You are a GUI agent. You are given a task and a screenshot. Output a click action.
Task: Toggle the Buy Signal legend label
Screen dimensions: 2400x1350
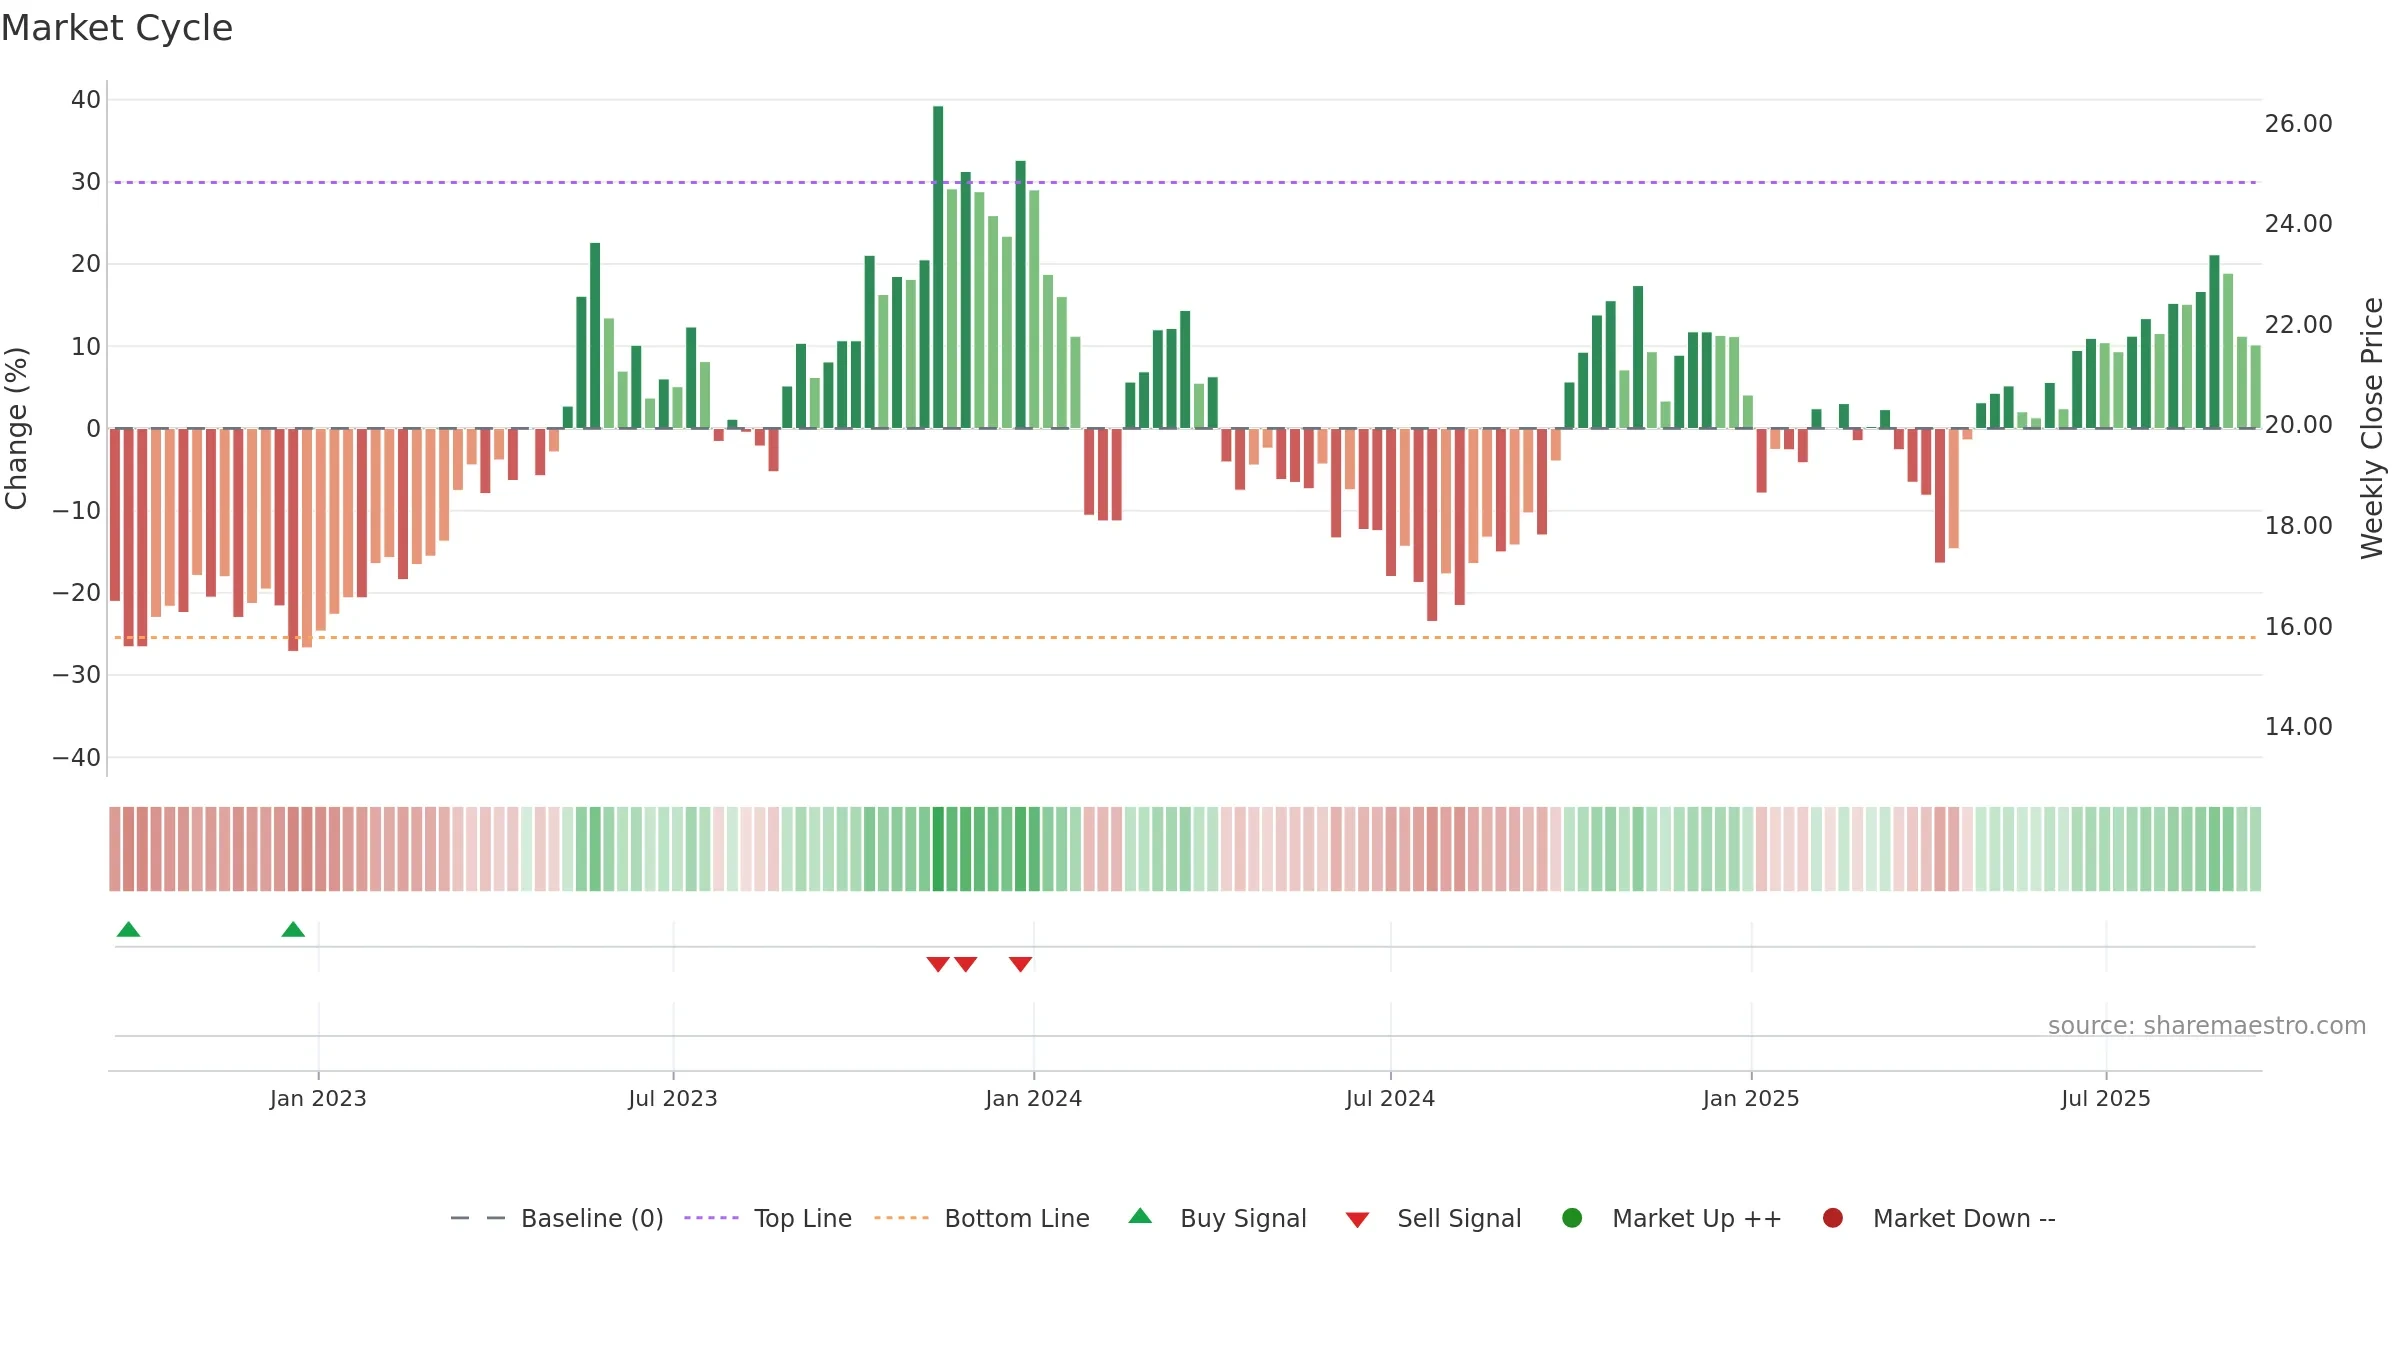click(x=1243, y=1218)
